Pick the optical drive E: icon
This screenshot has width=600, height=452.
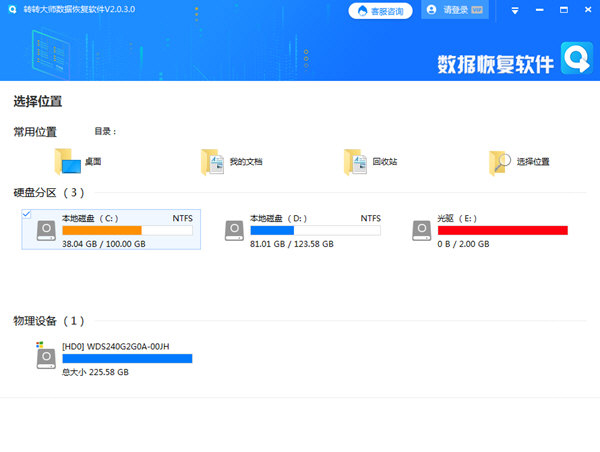[x=423, y=230]
